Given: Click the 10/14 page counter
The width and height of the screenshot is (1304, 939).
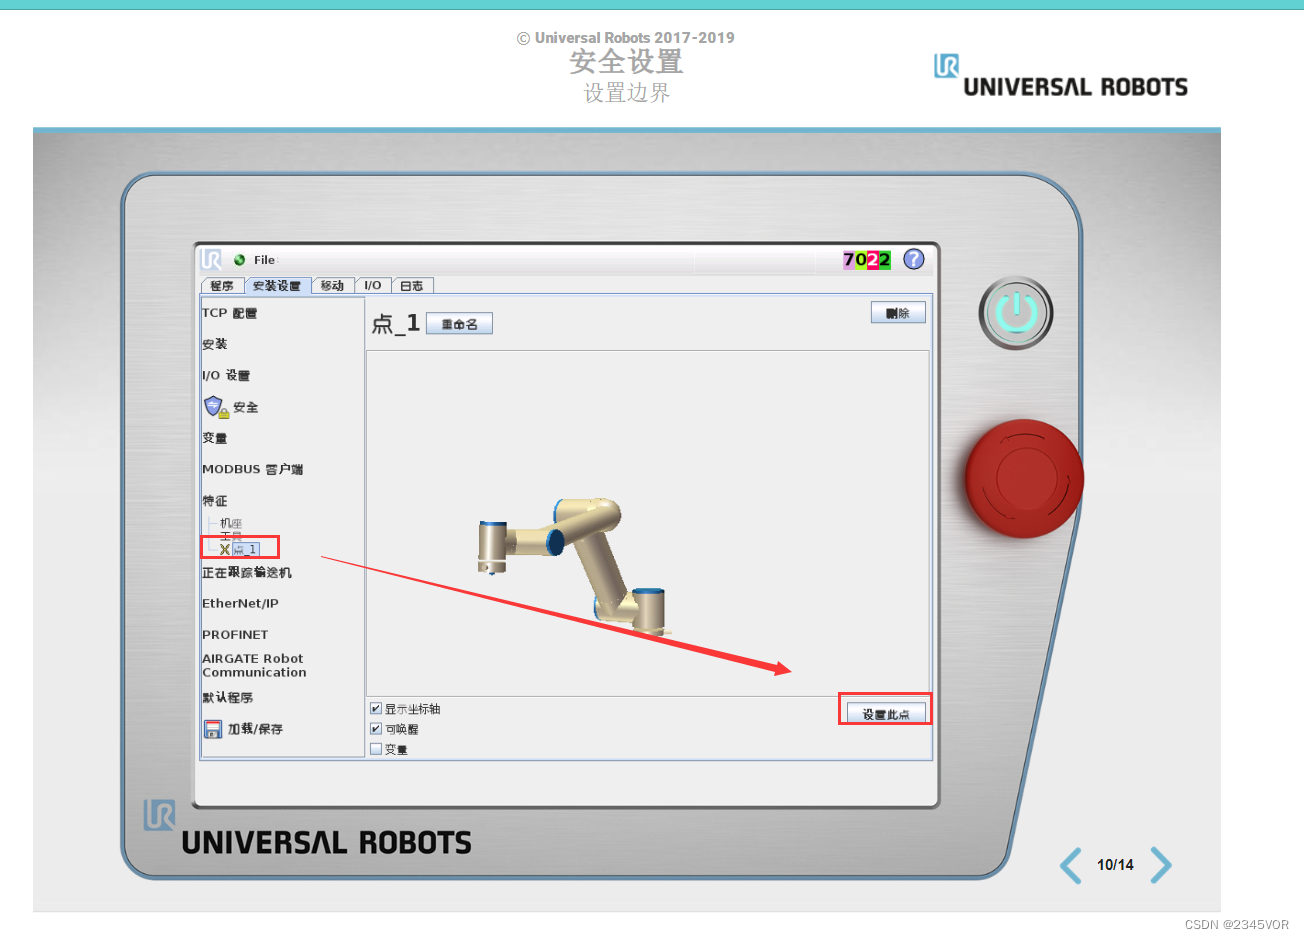Looking at the screenshot, I should tap(1115, 865).
